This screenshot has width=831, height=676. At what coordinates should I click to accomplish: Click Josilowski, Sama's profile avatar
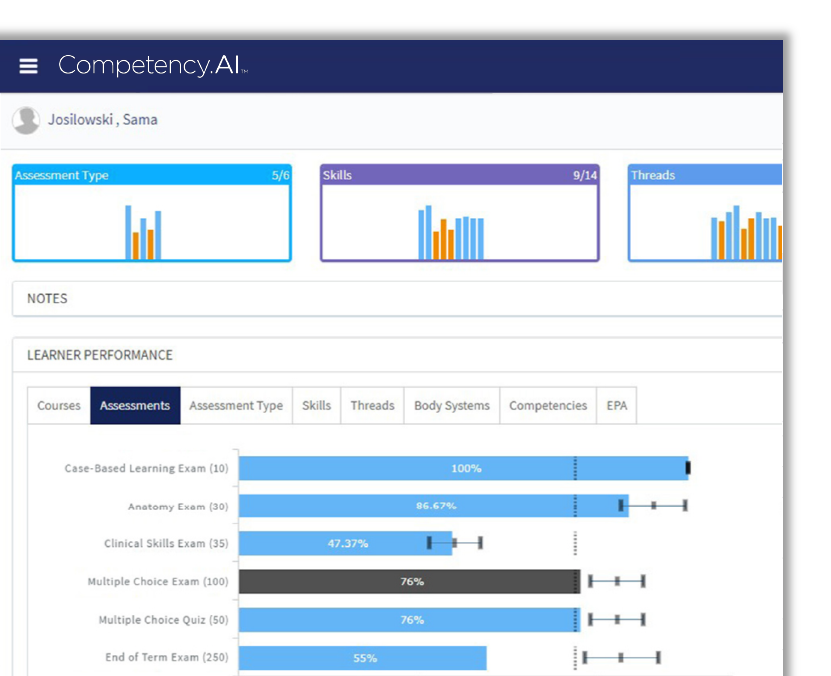point(26,119)
